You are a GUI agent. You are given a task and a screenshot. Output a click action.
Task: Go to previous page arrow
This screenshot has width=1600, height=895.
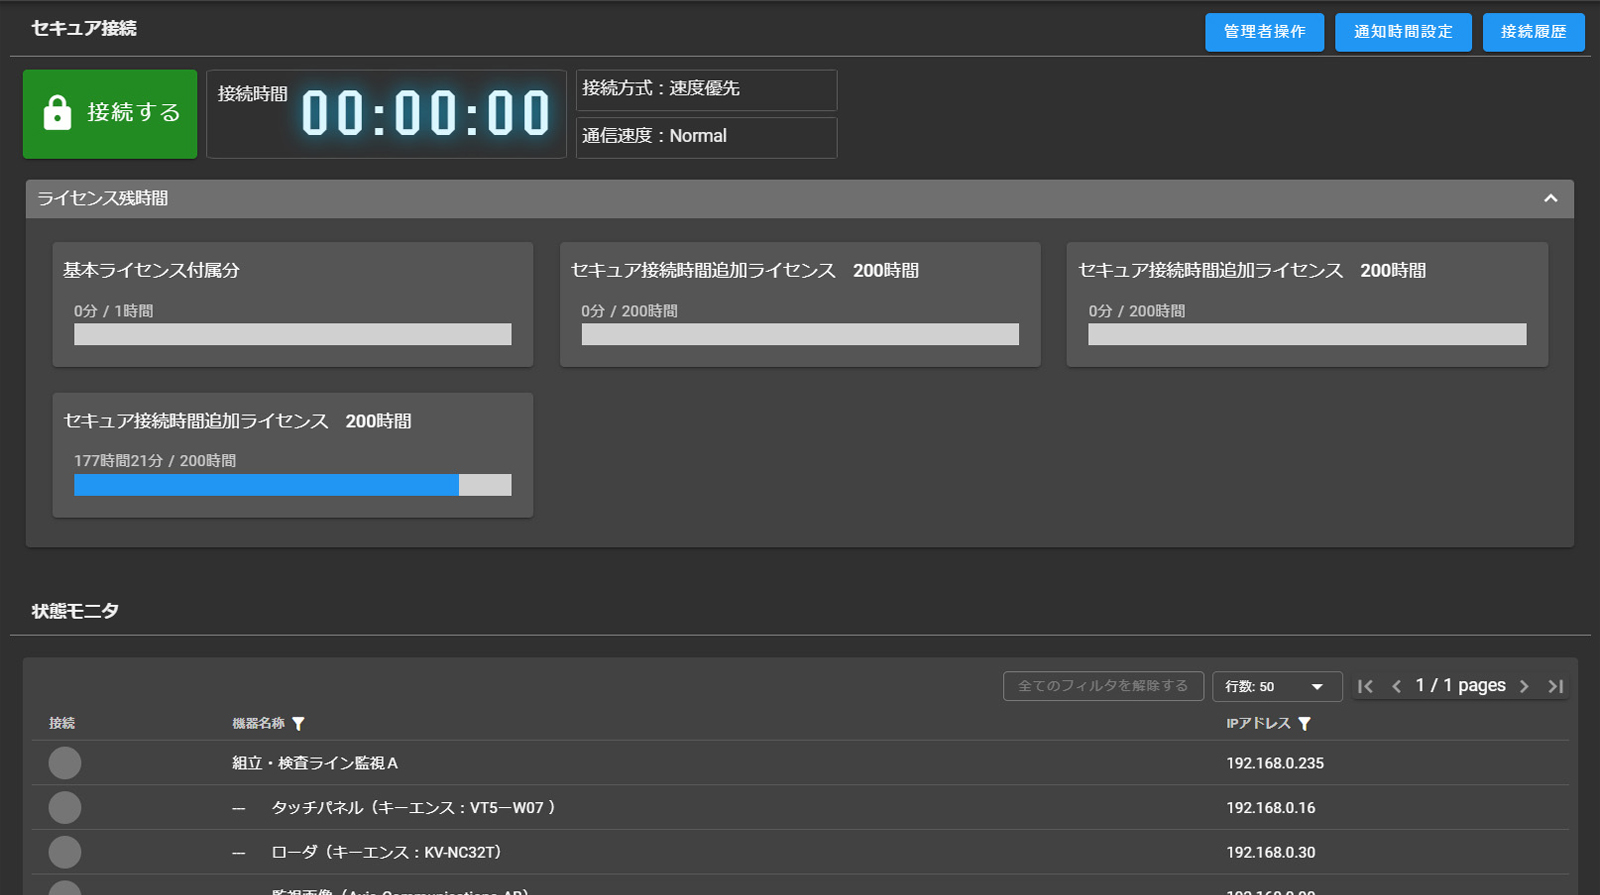pos(1396,686)
